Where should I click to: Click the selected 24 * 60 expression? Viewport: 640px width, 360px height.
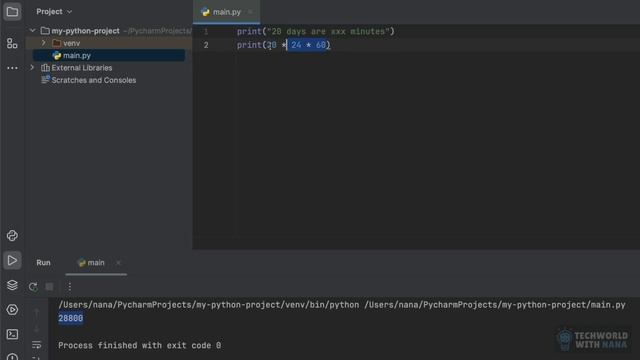click(x=308, y=45)
